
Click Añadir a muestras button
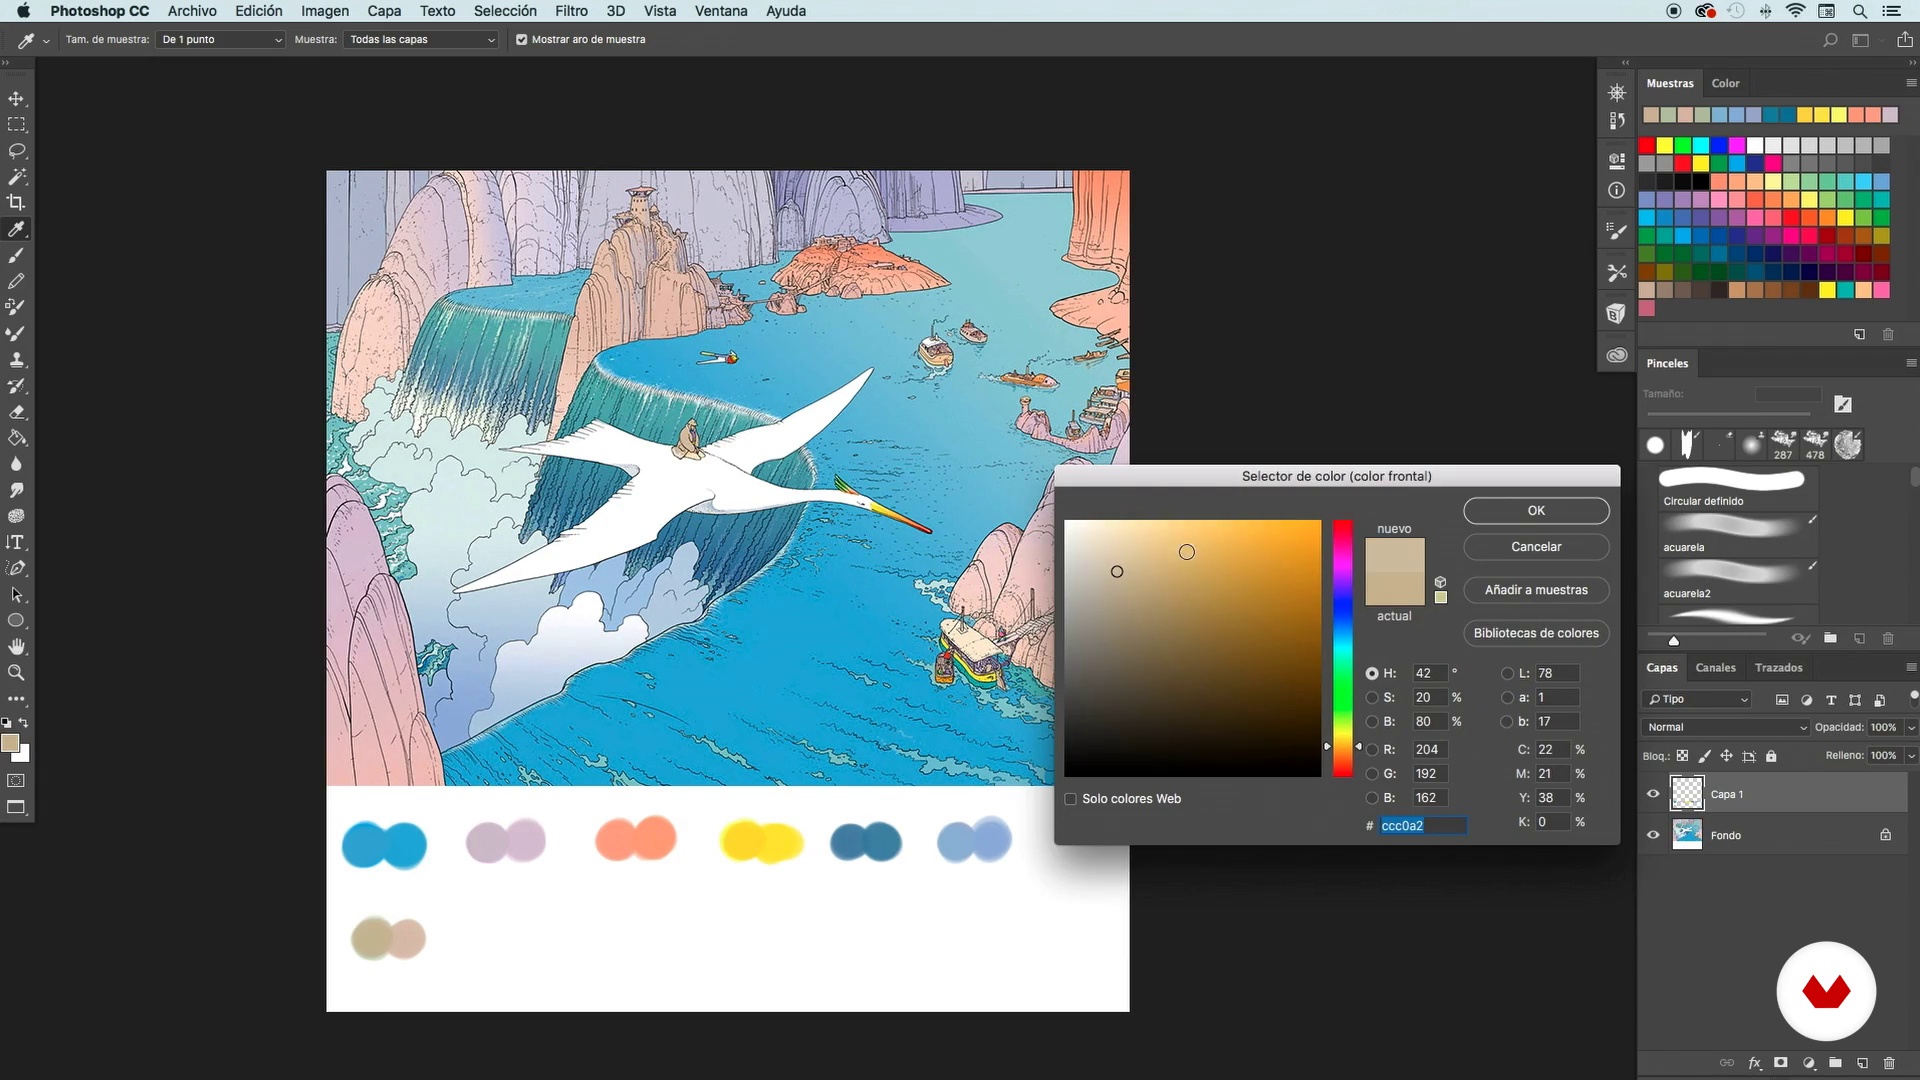(x=1536, y=590)
